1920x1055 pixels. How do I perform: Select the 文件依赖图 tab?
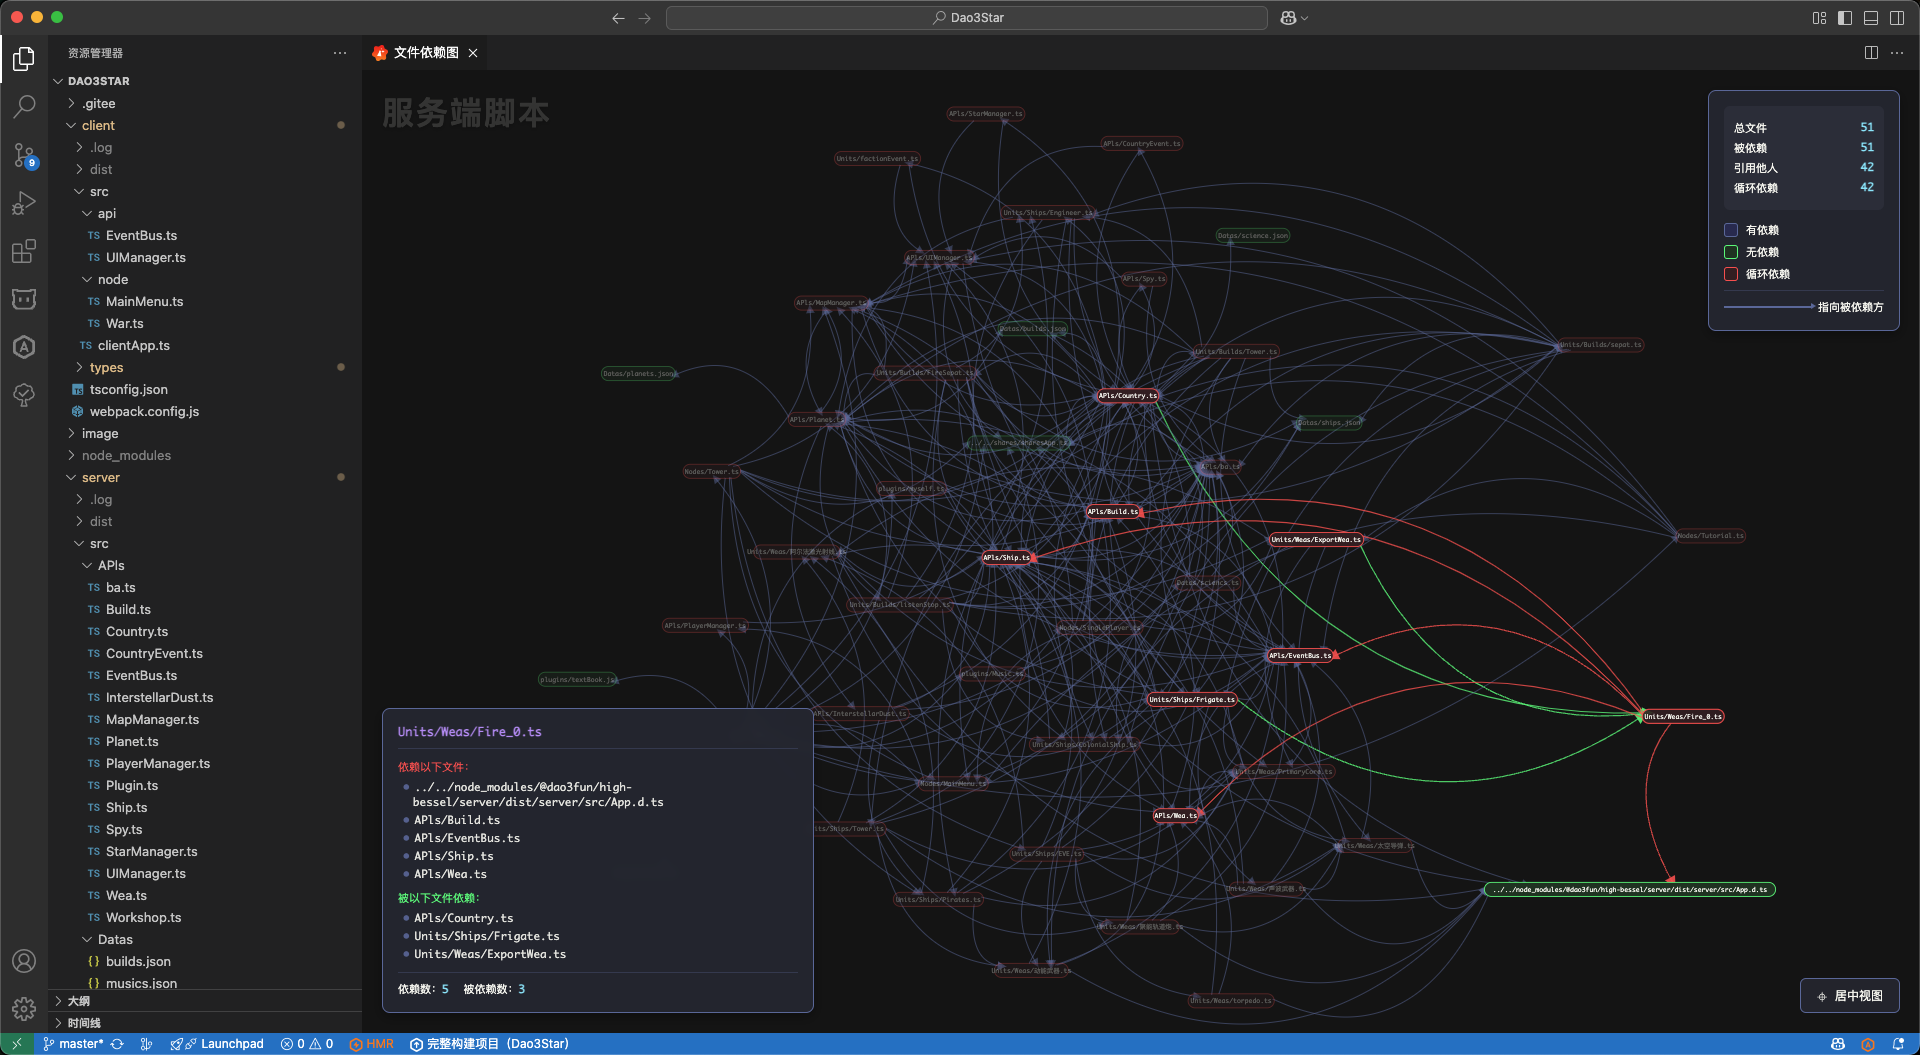[x=425, y=53]
